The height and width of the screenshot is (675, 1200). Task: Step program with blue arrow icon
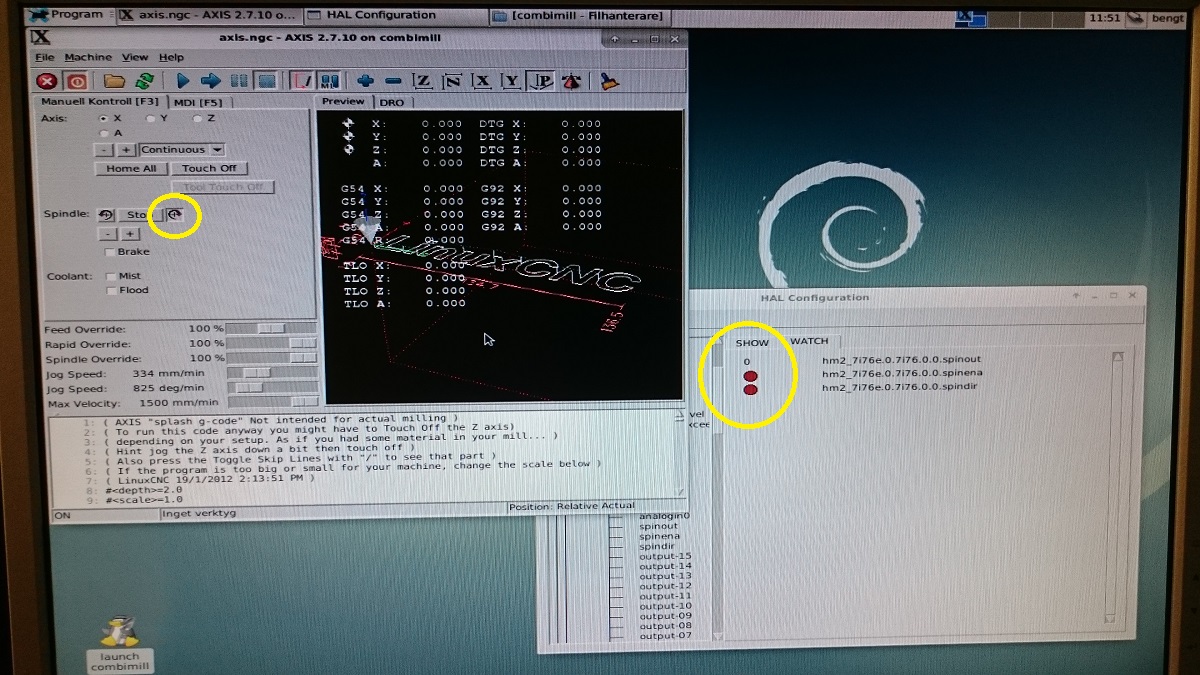pyautogui.click(x=211, y=81)
